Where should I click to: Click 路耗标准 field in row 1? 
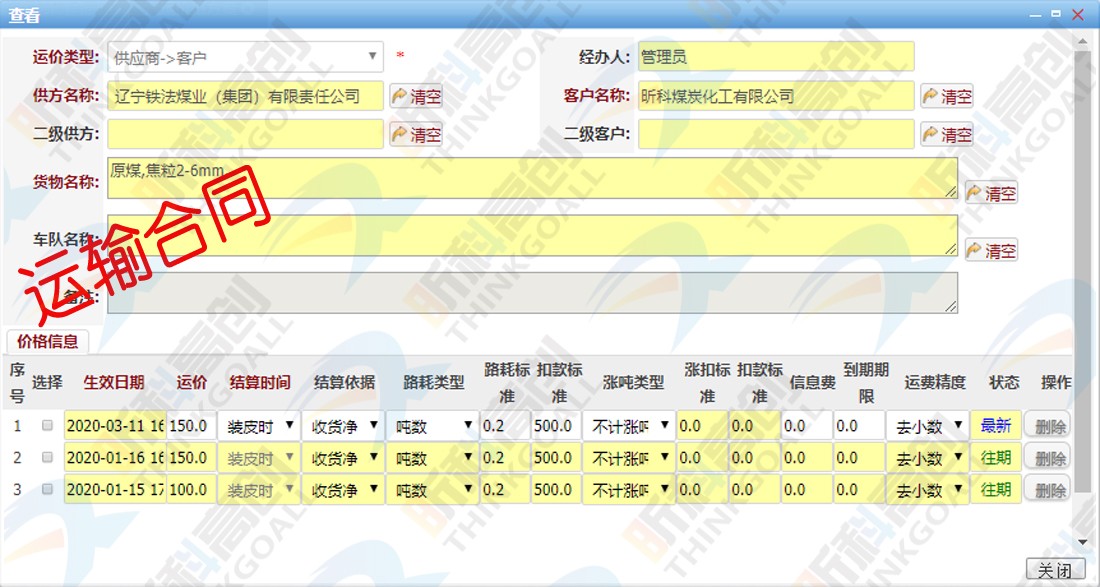pos(505,426)
